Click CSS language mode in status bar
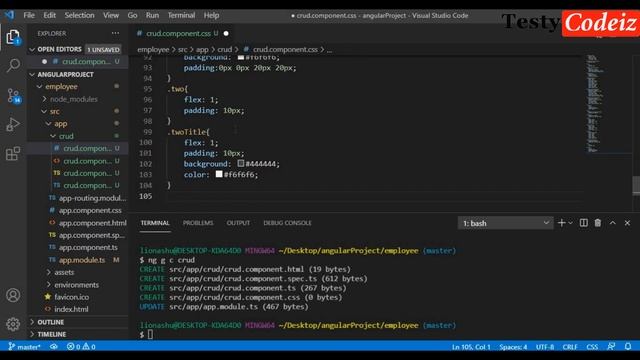The width and height of the screenshot is (640, 360). pyautogui.click(x=592, y=347)
